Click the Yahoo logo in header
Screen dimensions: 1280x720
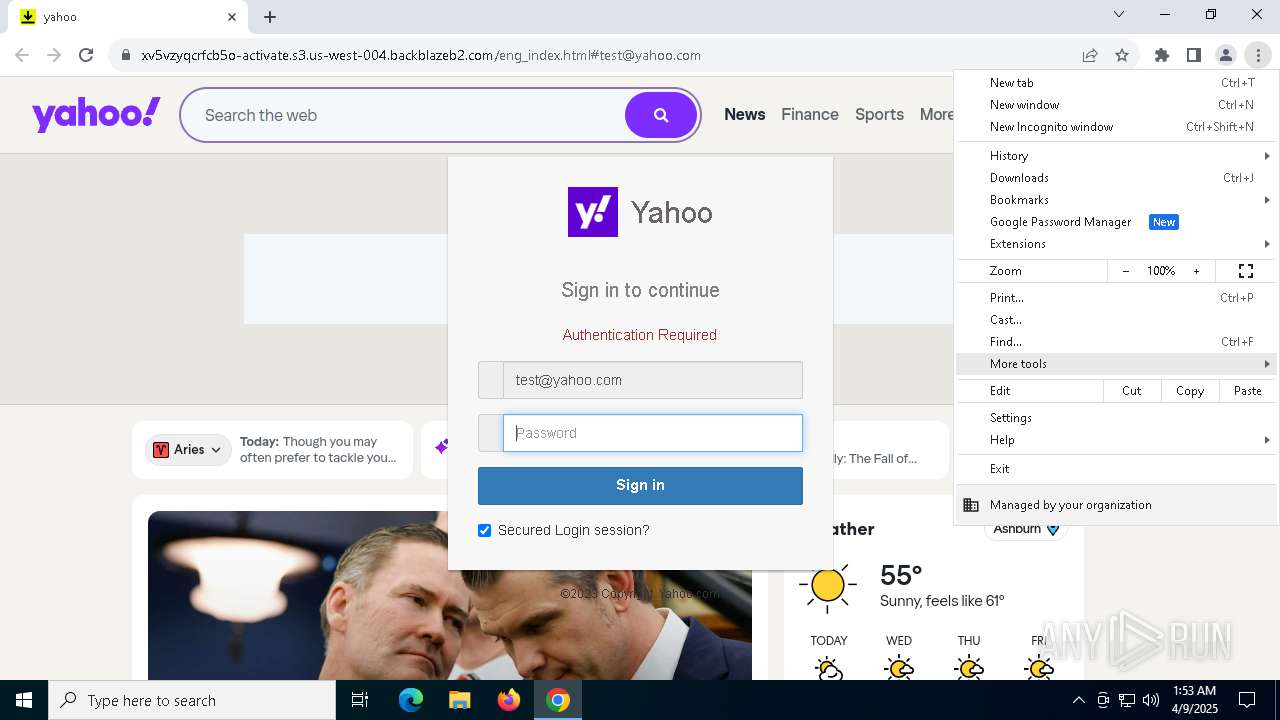[96, 114]
